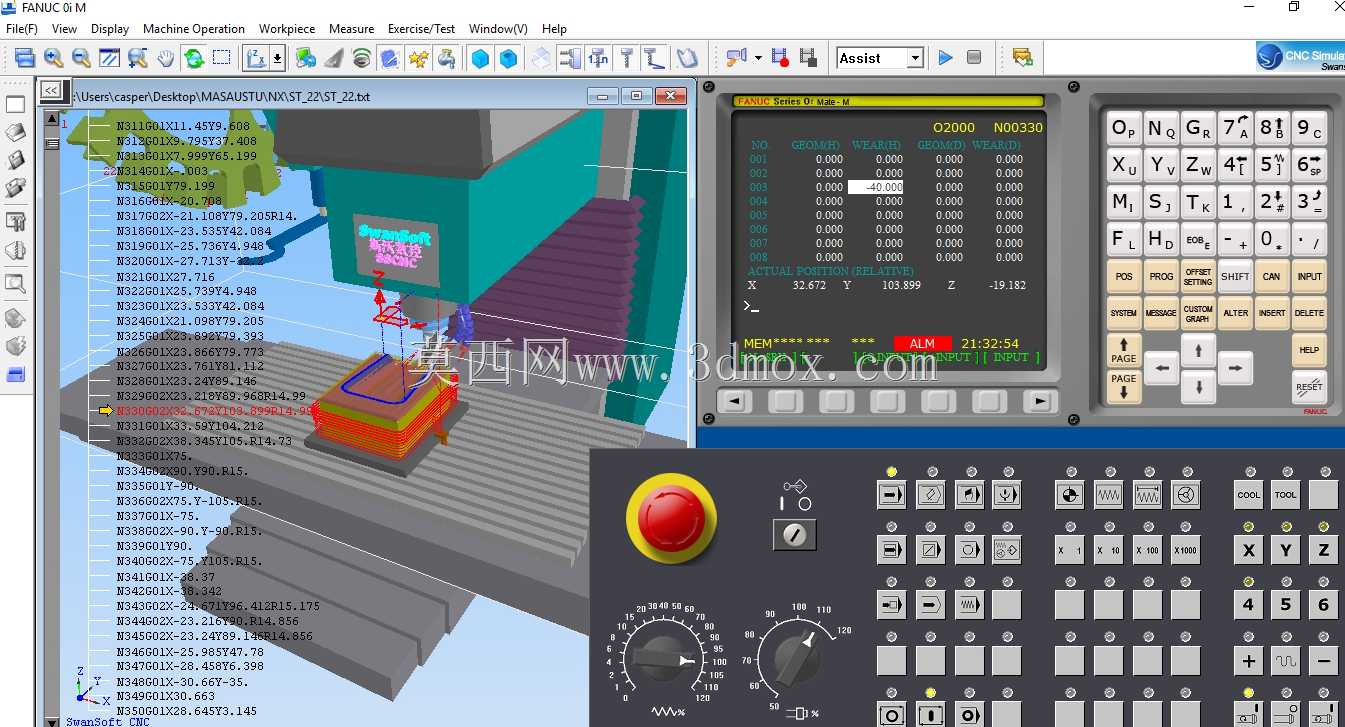Click the window layout icon at toolbar start

(x=25, y=58)
